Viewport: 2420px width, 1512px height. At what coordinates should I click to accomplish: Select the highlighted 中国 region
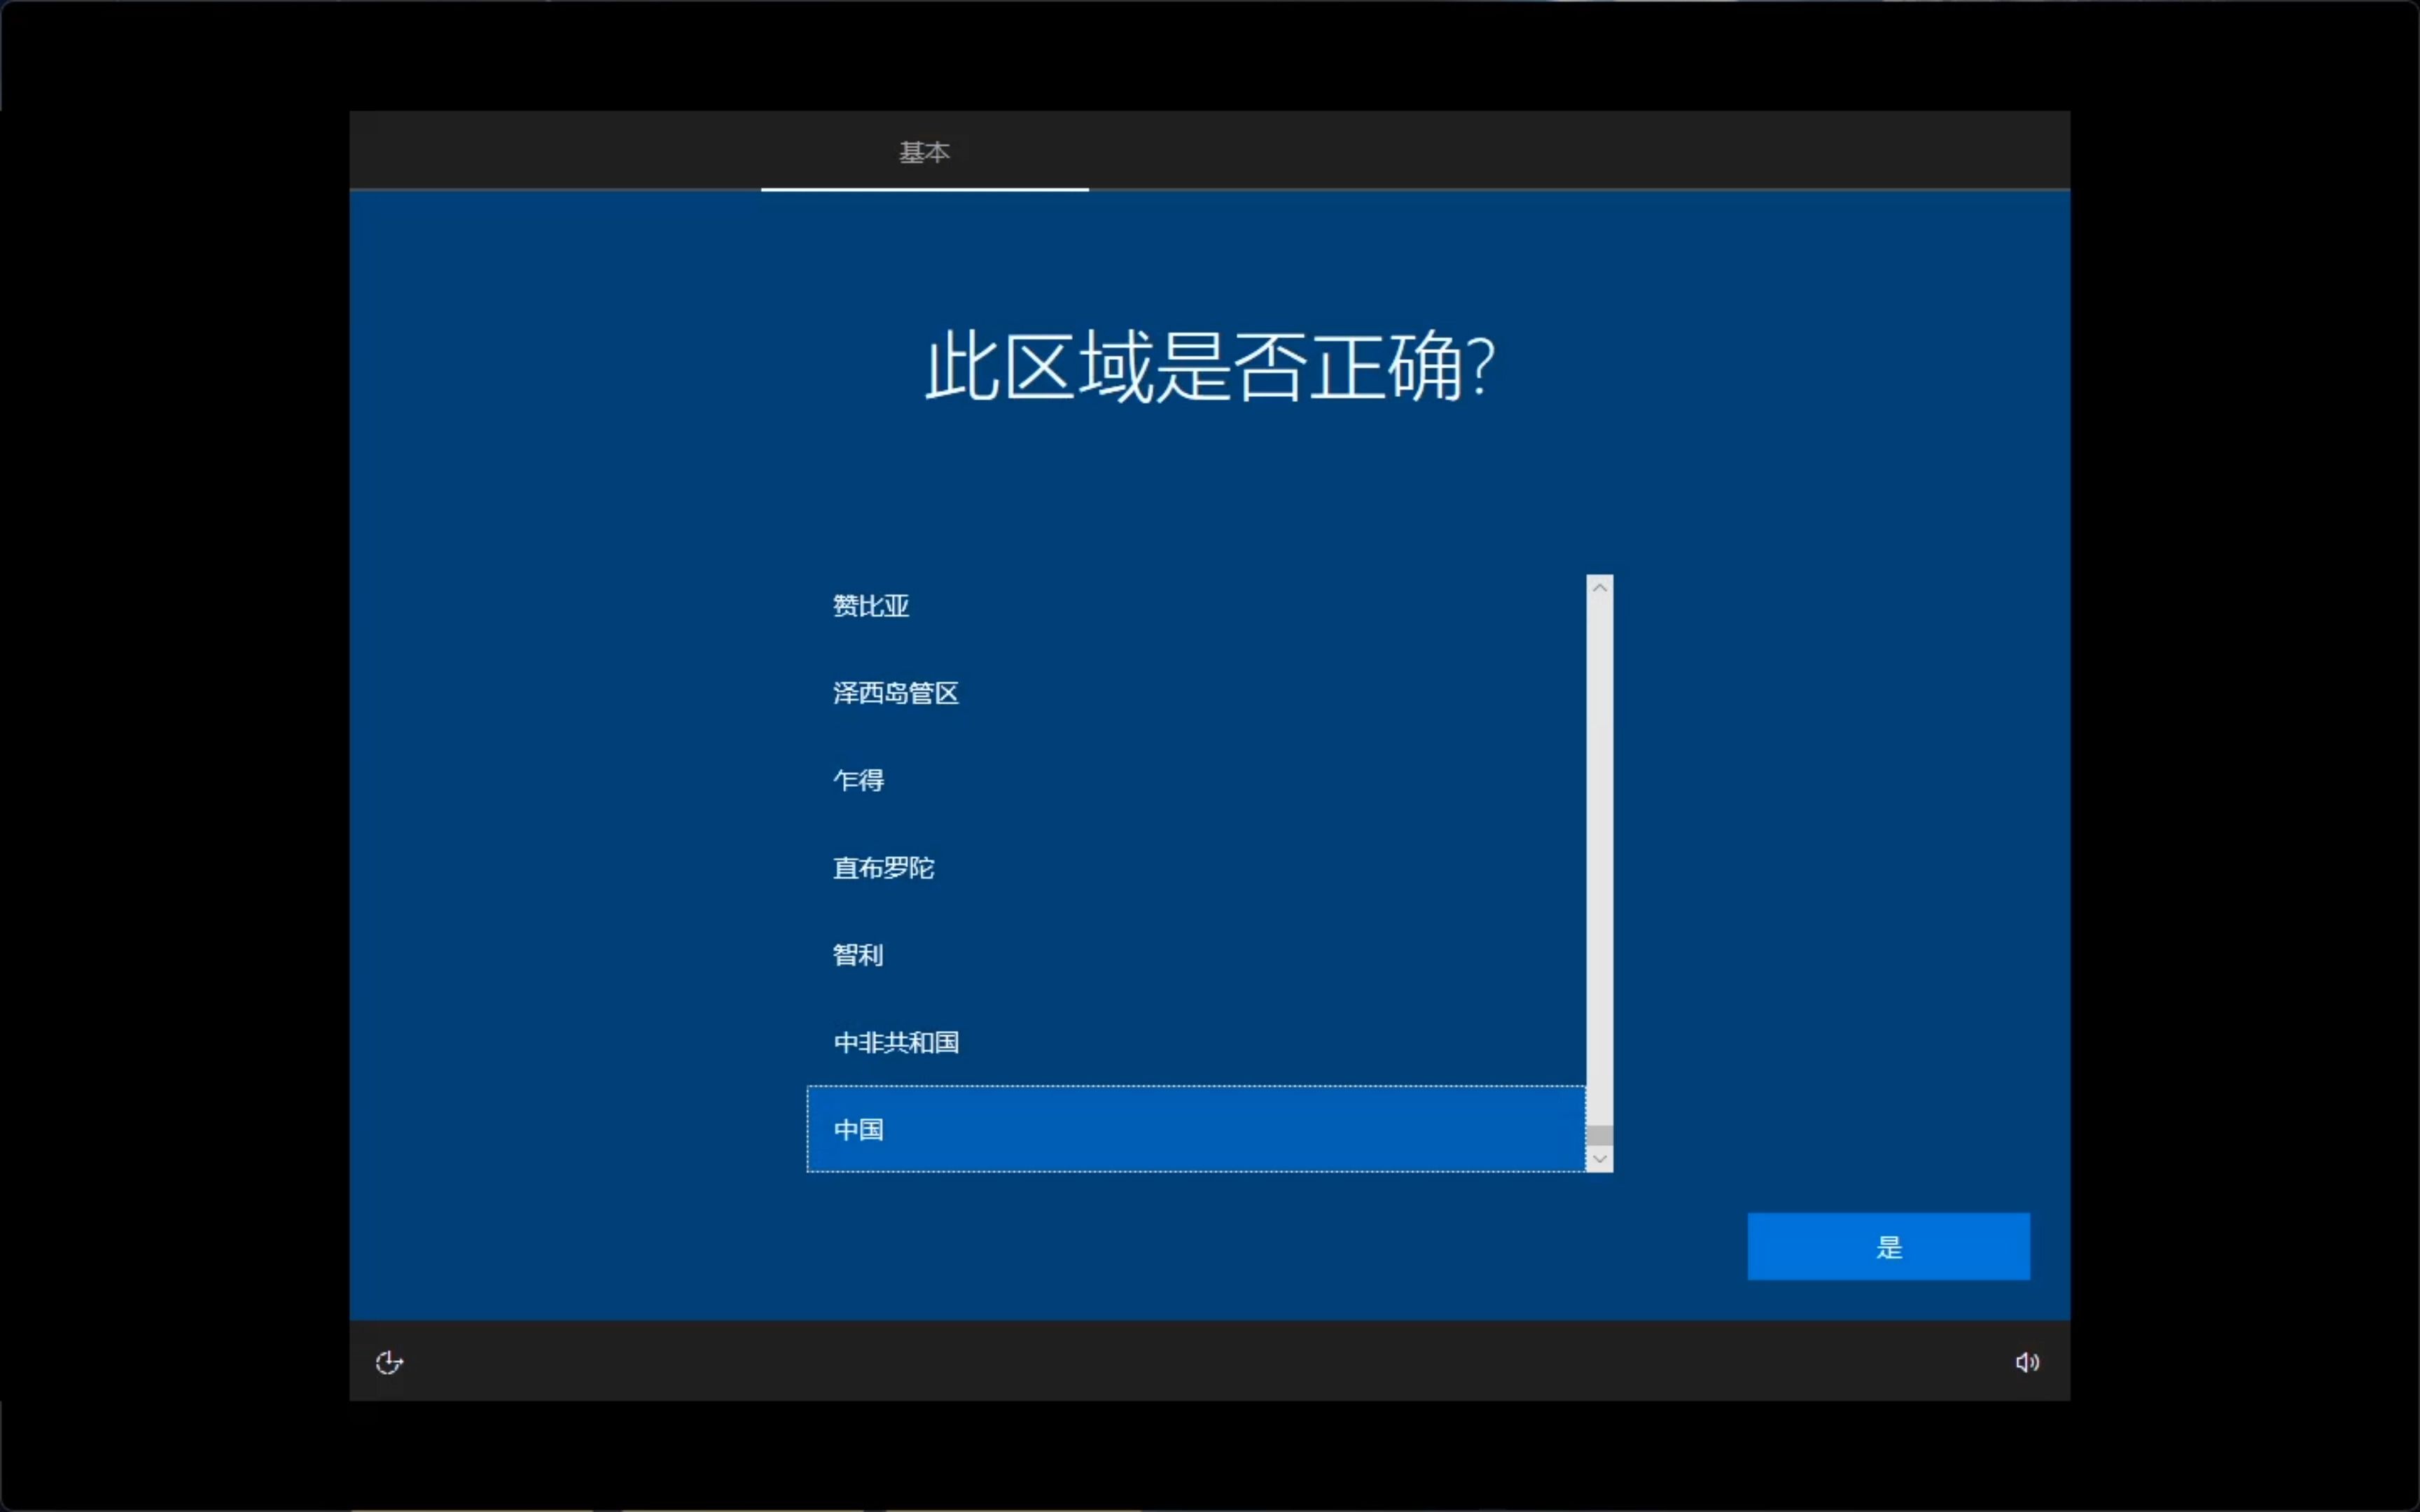(x=1196, y=1129)
